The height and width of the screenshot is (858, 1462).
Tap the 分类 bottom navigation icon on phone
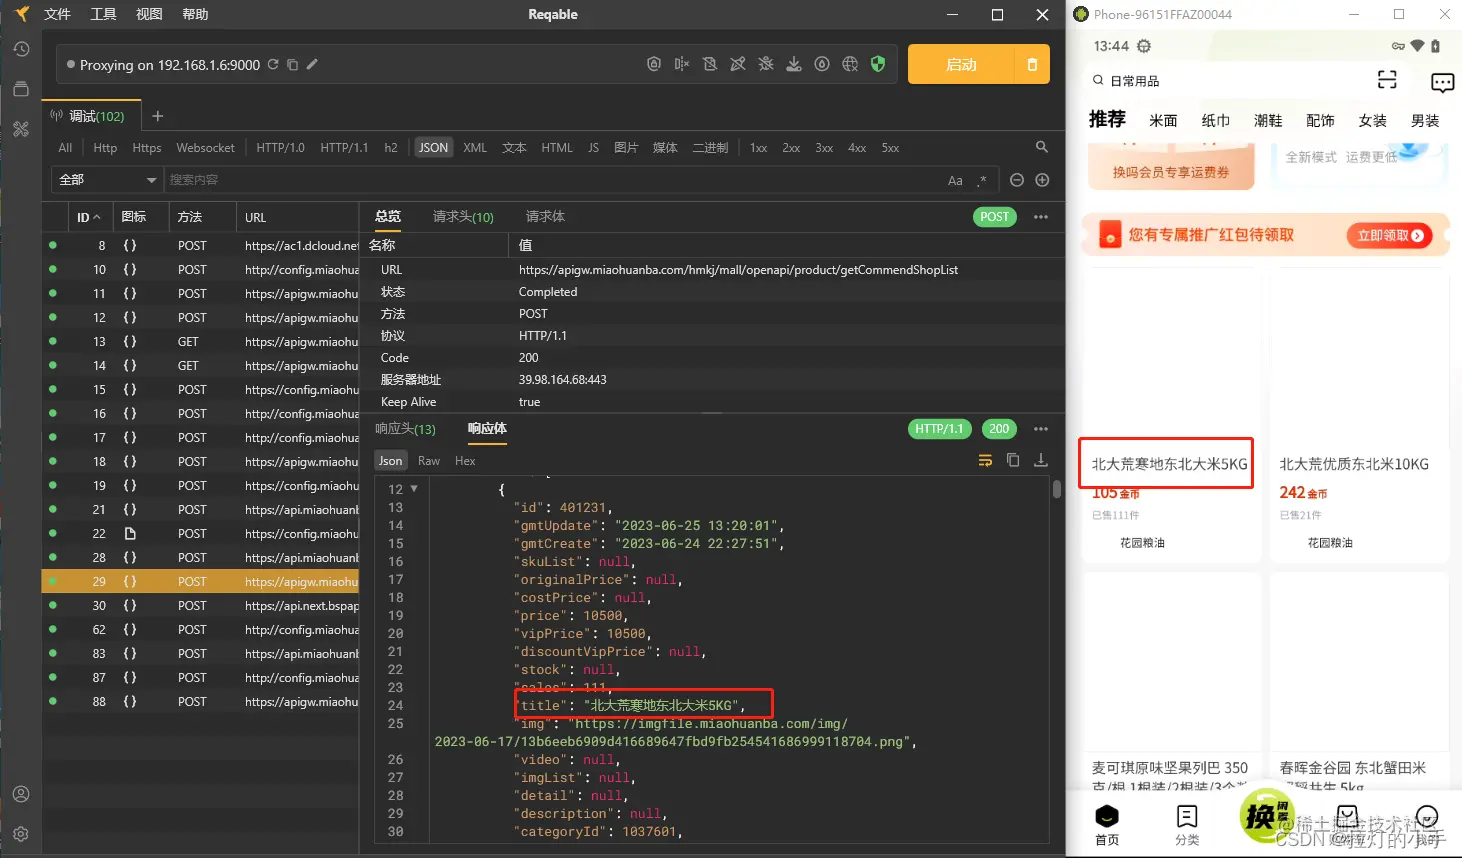pyautogui.click(x=1187, y=826)
